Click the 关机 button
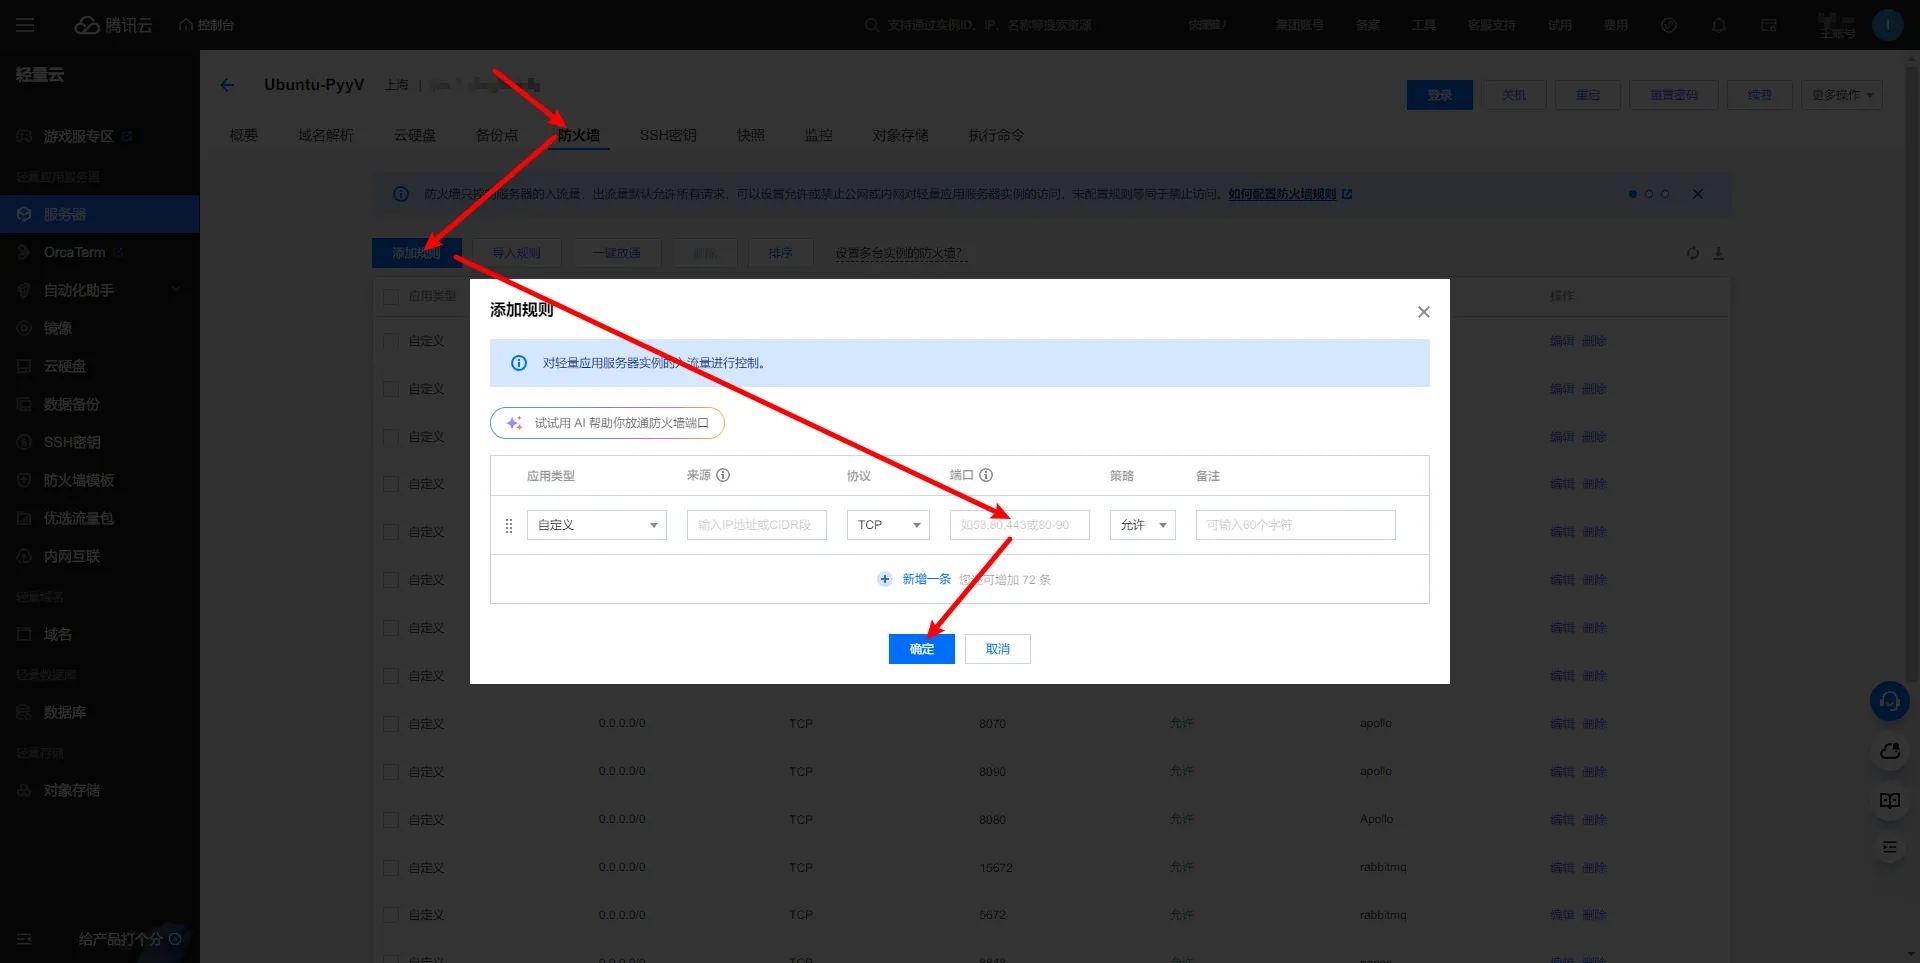This screenshot has height=963, width=1920. 1514,95
